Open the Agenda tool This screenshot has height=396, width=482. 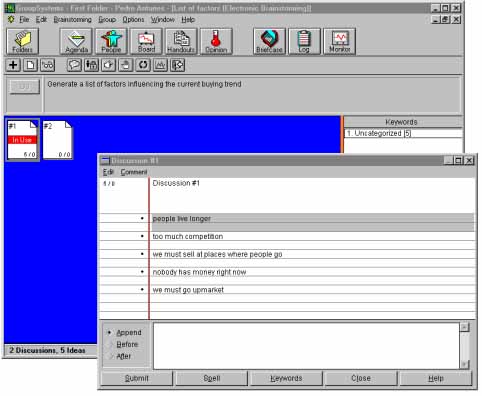(76, 41)
